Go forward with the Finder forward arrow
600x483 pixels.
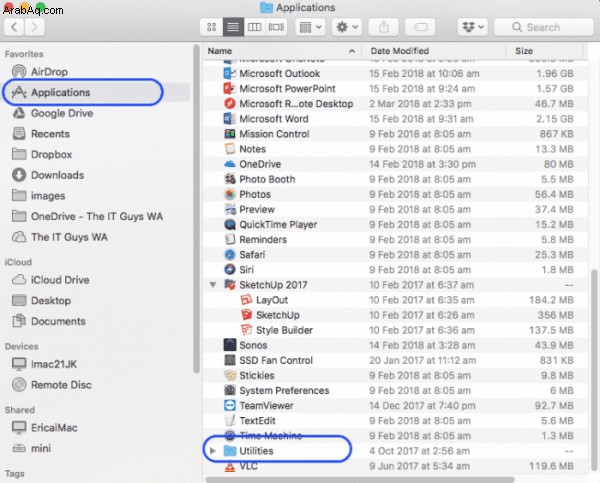34,27
